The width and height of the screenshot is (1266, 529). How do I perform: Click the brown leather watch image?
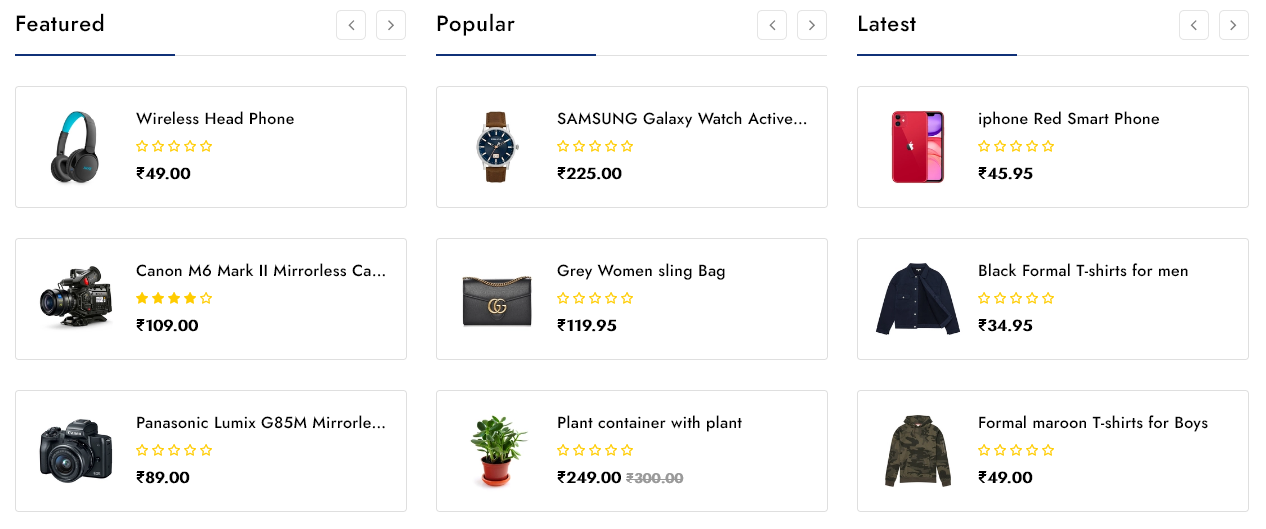[497, 147]
